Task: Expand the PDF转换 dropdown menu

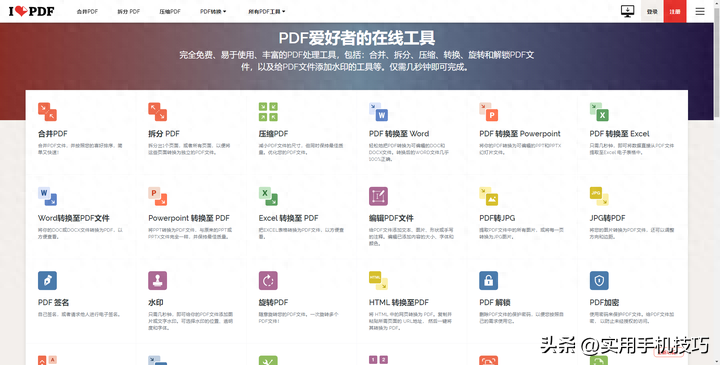Action: tap(213, 11)
